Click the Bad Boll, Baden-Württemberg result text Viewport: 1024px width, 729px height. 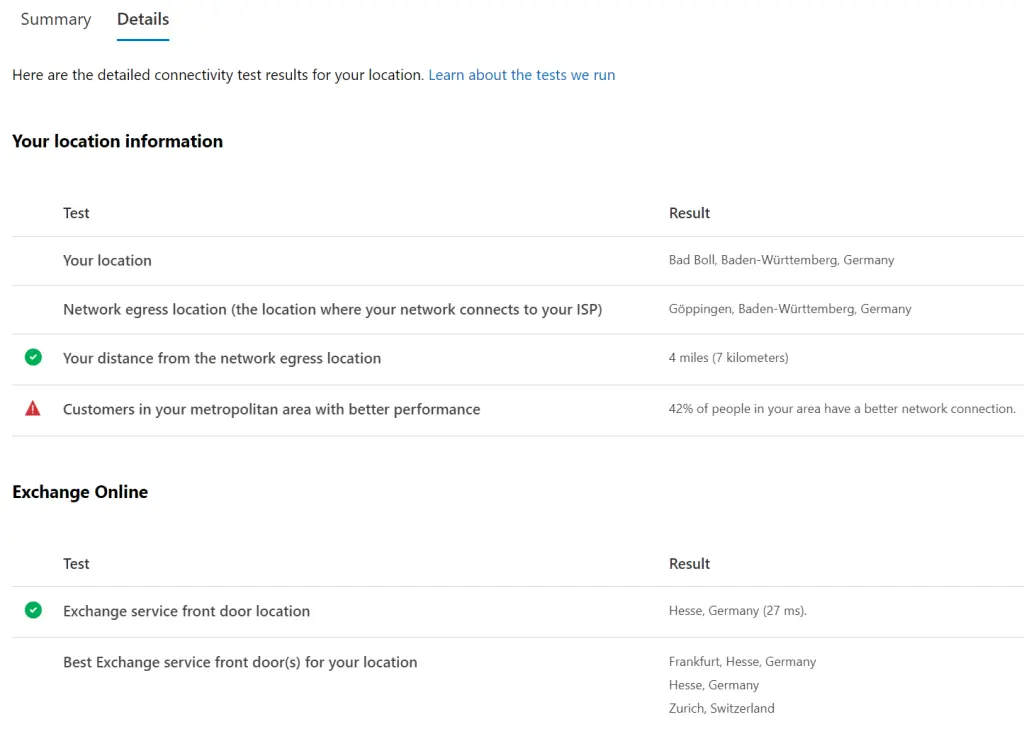[x=781, y=260]
